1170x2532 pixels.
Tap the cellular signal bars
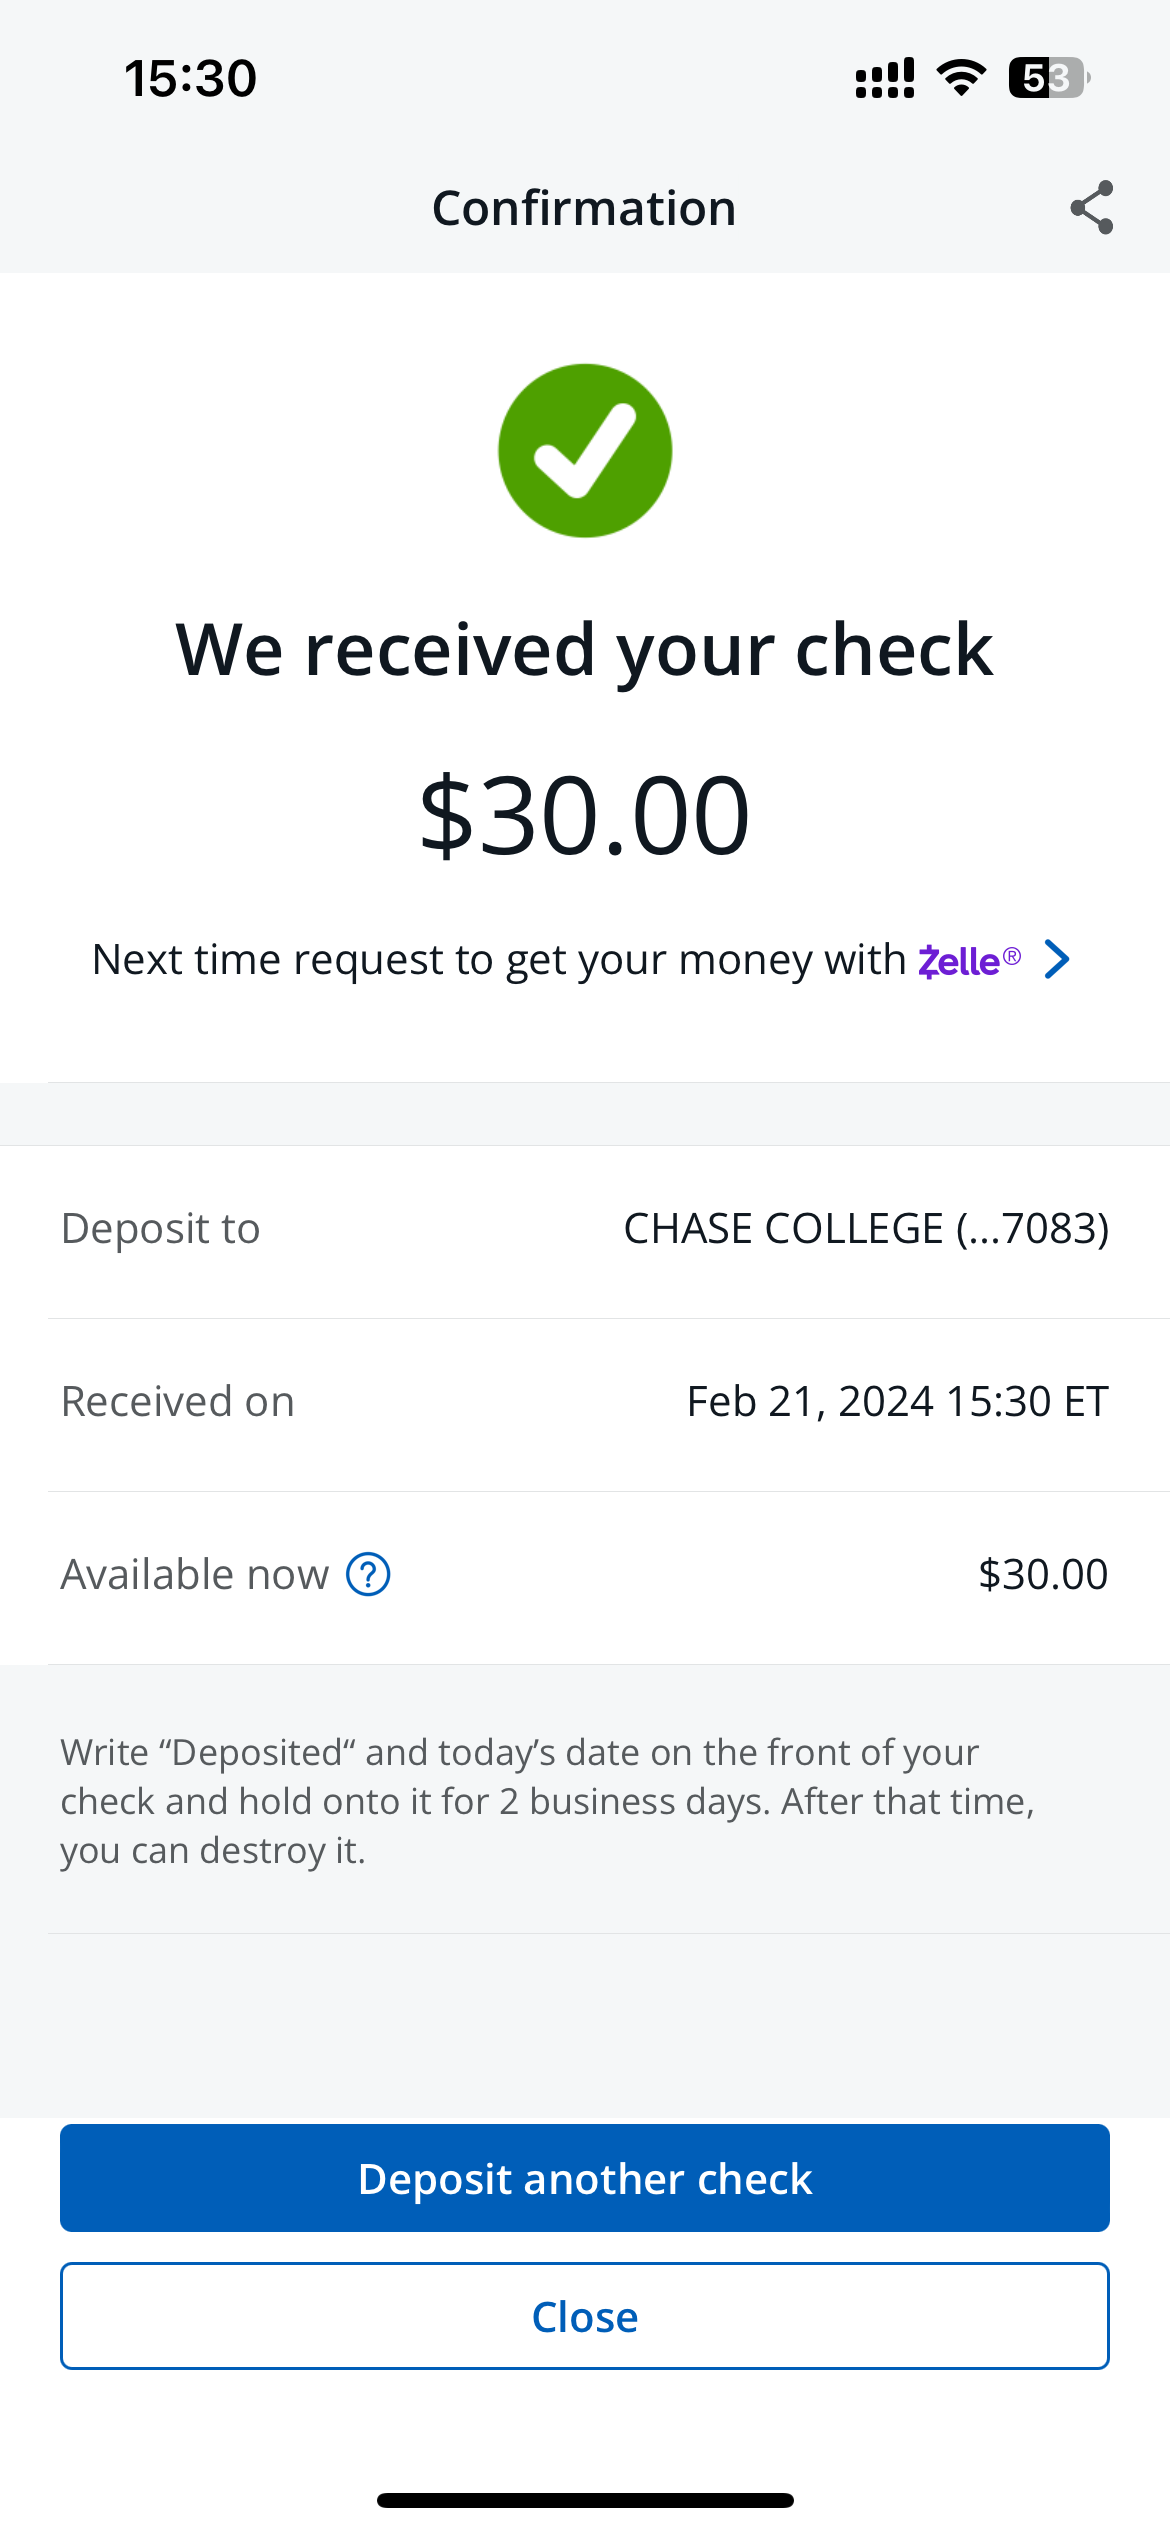(x=885, y=78)
